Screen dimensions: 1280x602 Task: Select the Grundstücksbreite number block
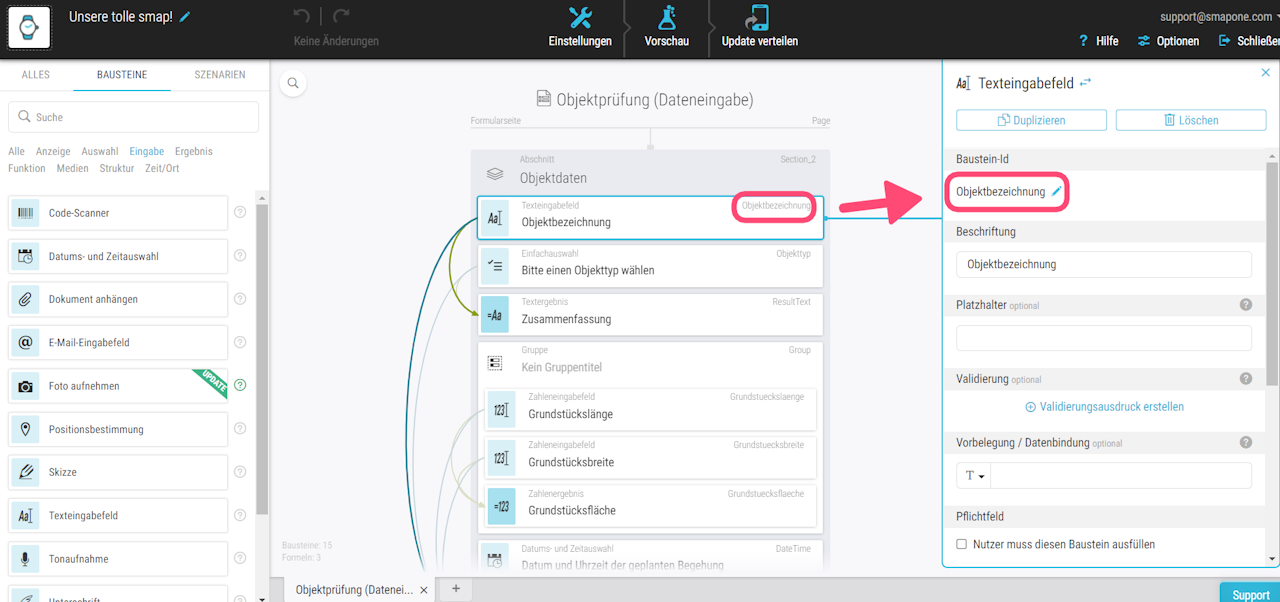(651, 457)
